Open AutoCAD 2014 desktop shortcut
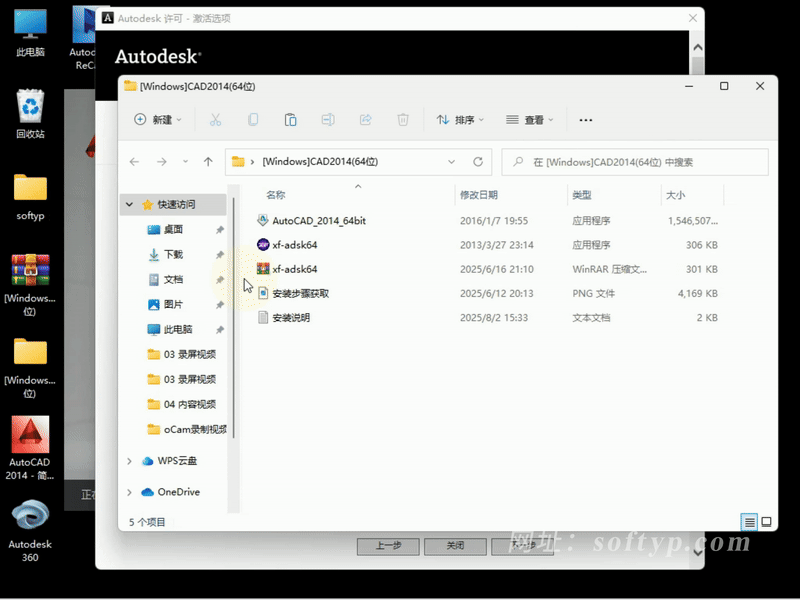The width and height of the screenshot is (800, 600). click(30, 448)
